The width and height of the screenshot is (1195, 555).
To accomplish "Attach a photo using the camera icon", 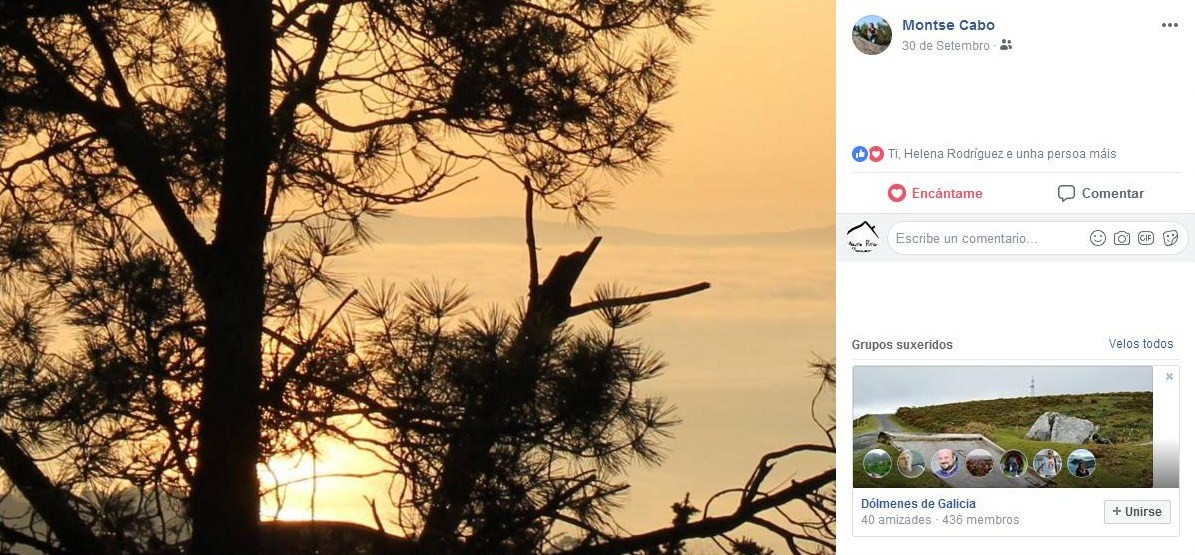I will point(1122,239).
